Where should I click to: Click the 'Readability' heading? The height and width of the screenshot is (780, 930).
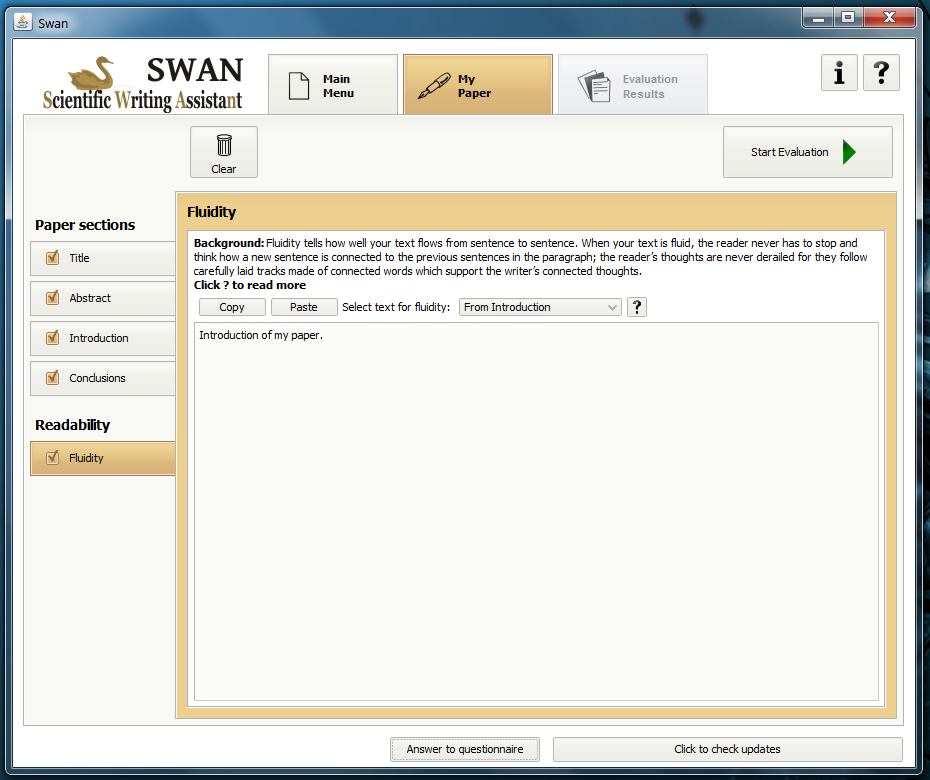click(x=72, y=425)
